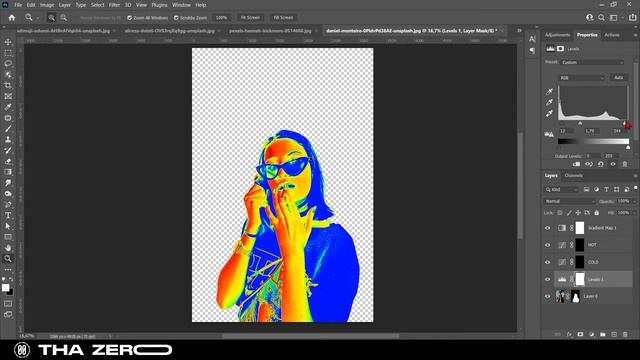Image resolution: width=640 pixels, height=360 pixels.
Task: Select the Gradient tool
Action: coord(8,172)
